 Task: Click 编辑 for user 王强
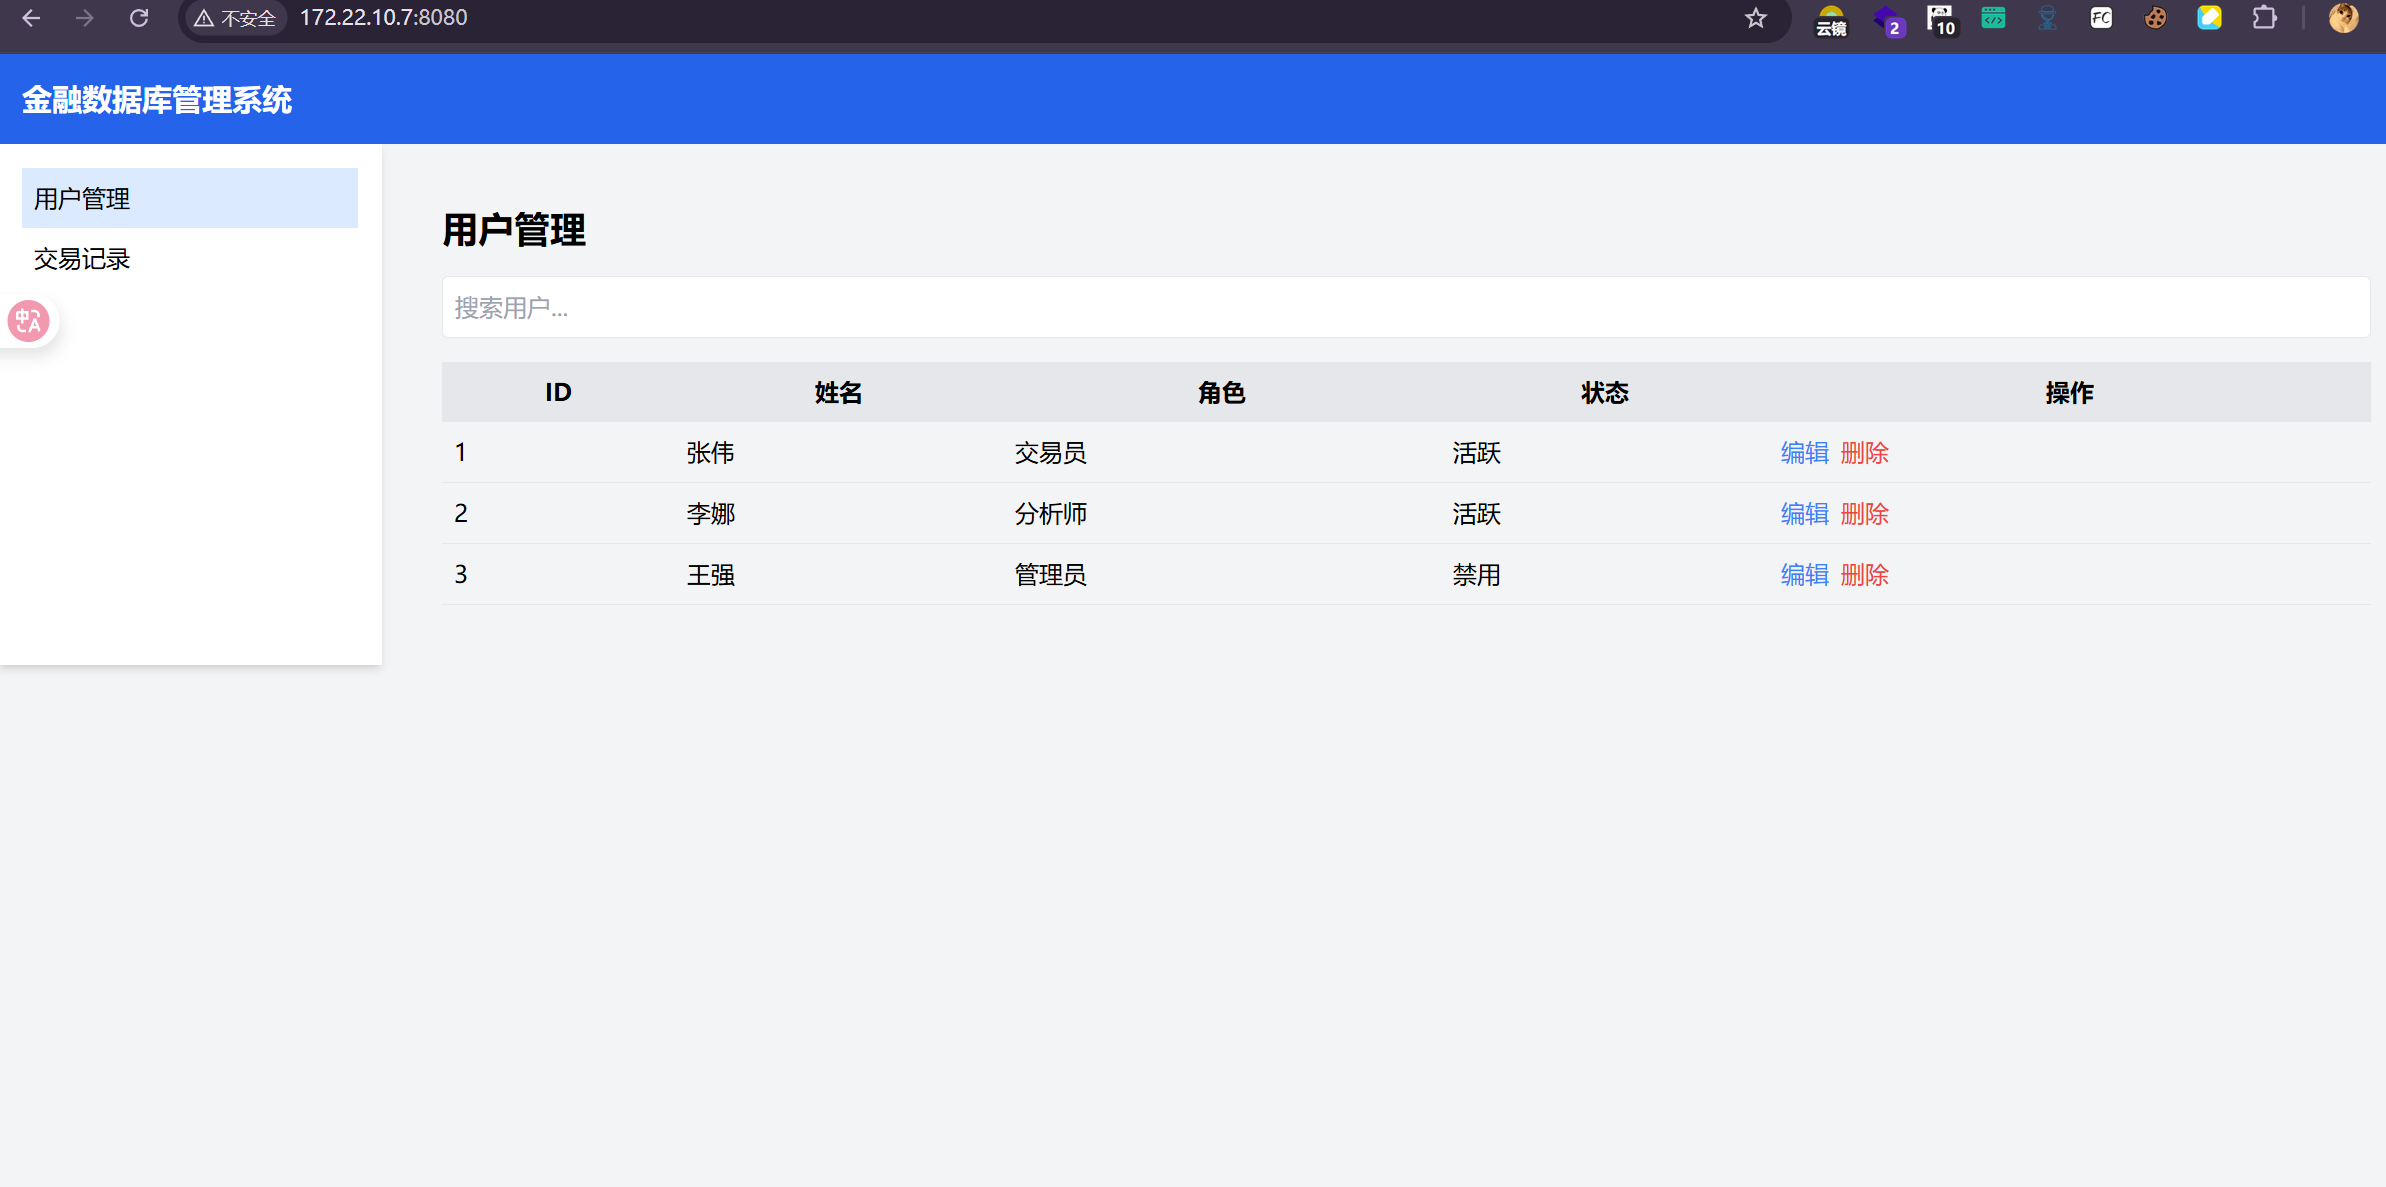[x=1804, y=575]
